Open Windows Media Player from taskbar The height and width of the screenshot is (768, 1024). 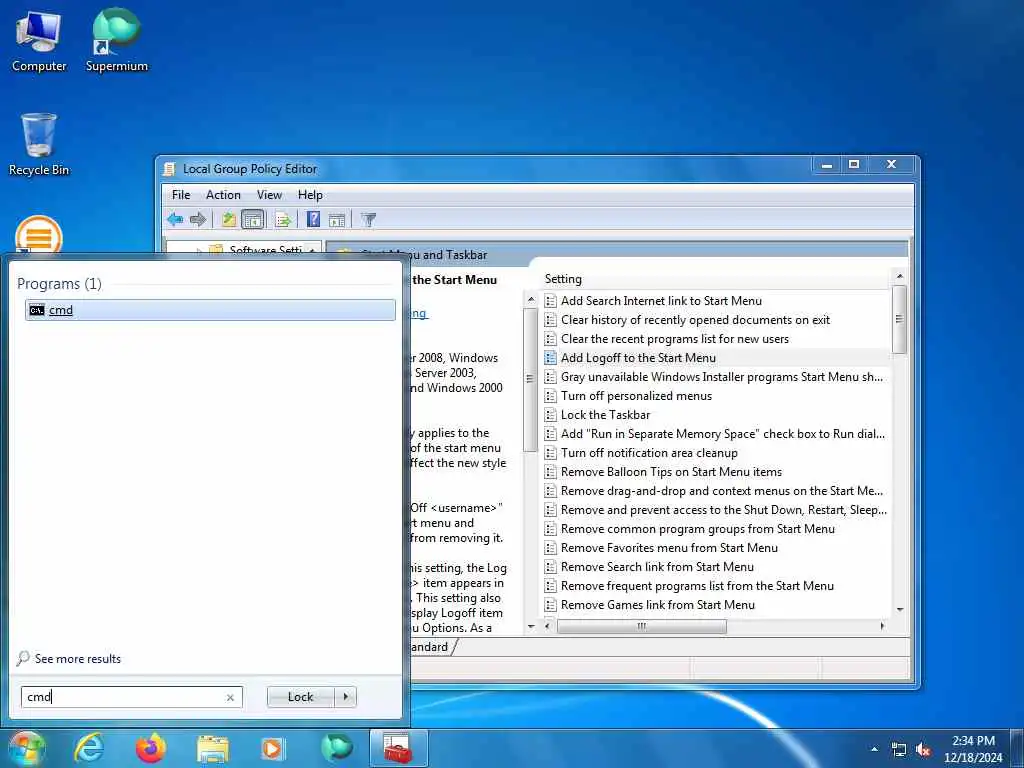point(273,748)
